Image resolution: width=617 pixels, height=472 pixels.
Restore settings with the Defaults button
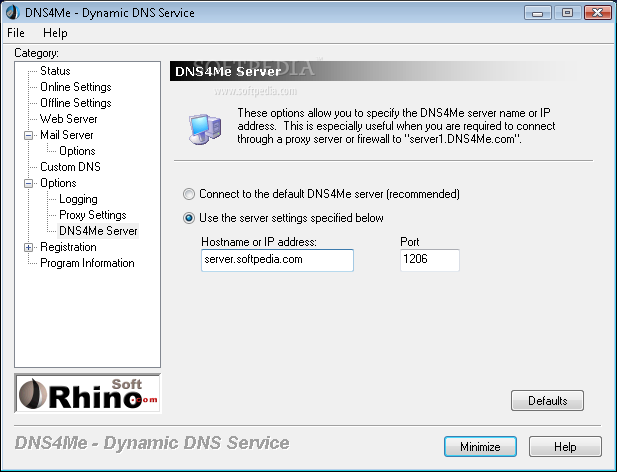tap(547, 400)
